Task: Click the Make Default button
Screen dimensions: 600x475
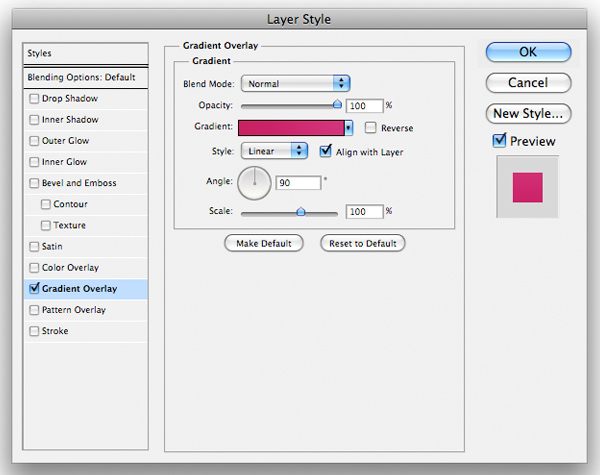Action: tap(264, 243)
